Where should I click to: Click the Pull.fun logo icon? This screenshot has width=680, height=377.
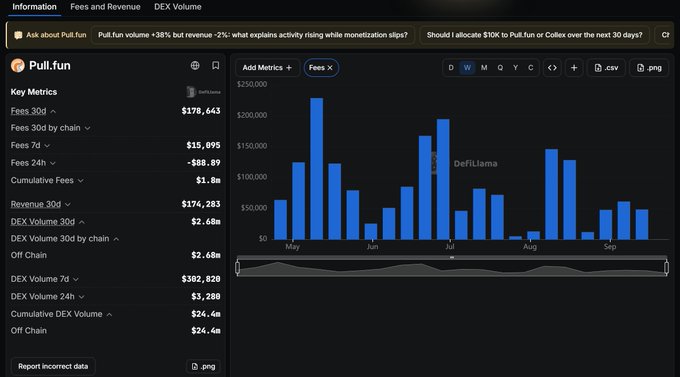coord(18,66)
